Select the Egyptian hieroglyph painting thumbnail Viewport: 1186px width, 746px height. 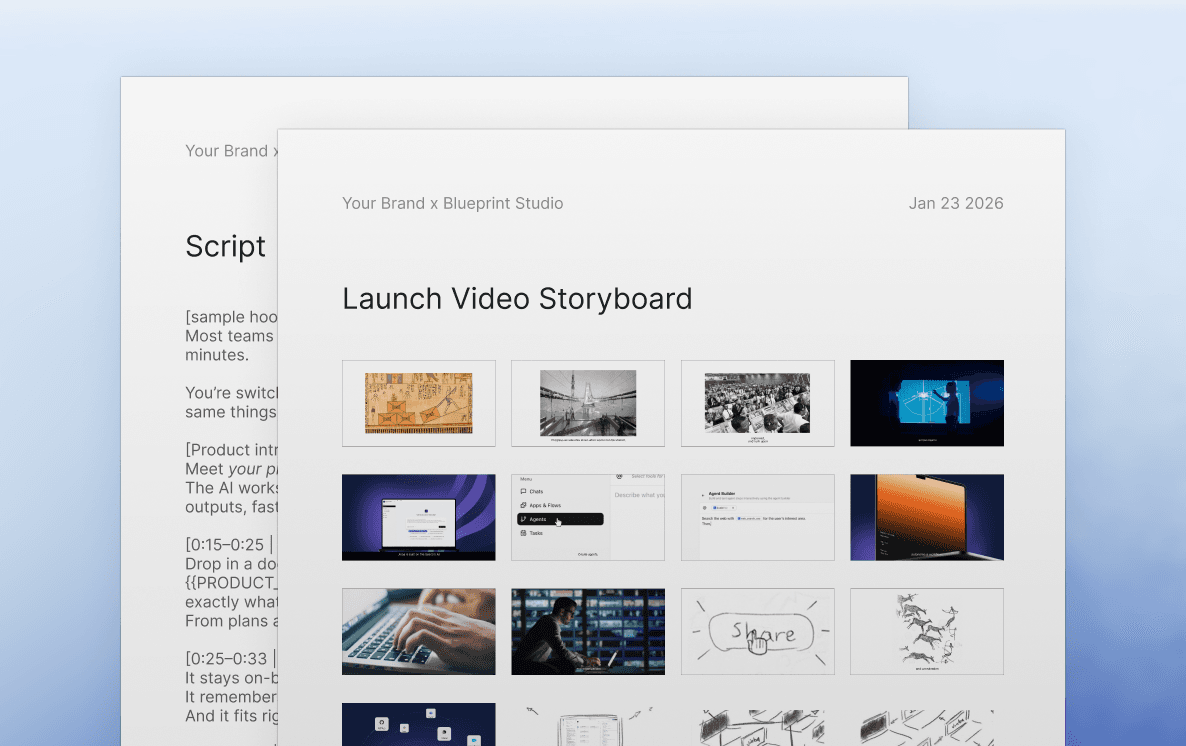pos(418,403)
